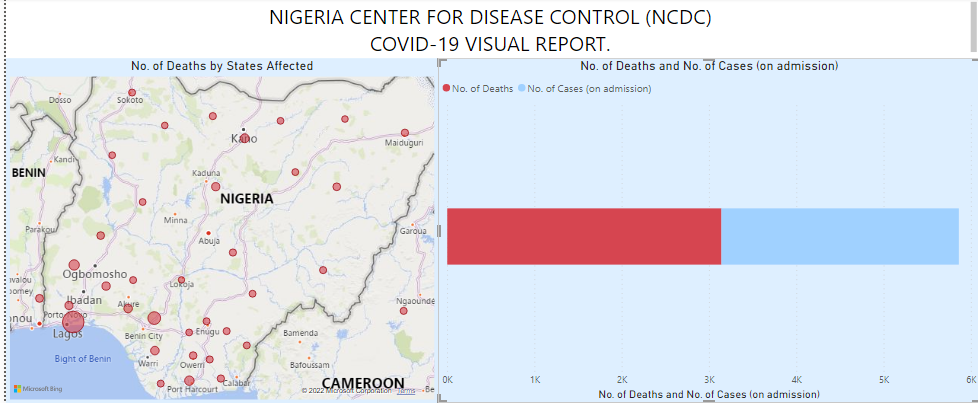Image resolution: width=978 pixels, height=403 pixels.
Task: Click the bubble at Port Harcourt
Action: point(189,380)
